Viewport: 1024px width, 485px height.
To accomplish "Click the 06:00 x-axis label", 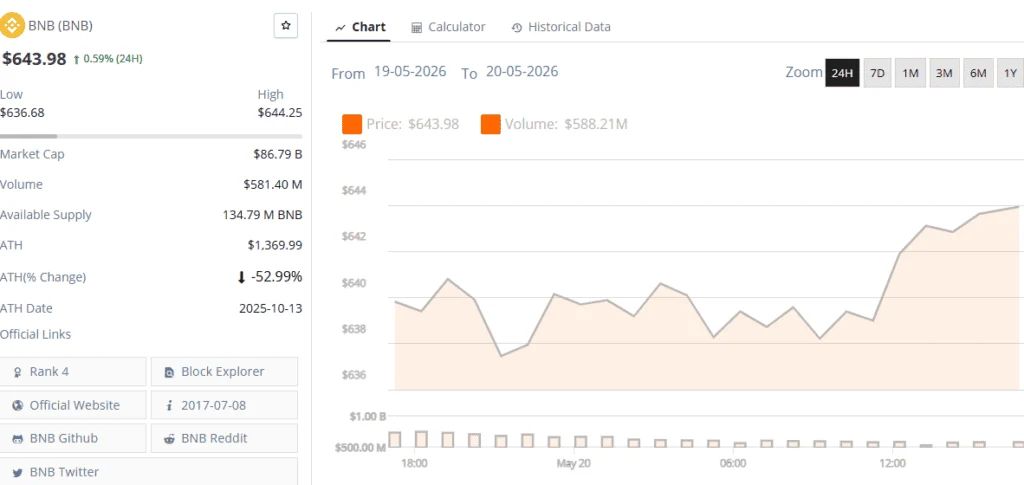I will tap(733, 463).
